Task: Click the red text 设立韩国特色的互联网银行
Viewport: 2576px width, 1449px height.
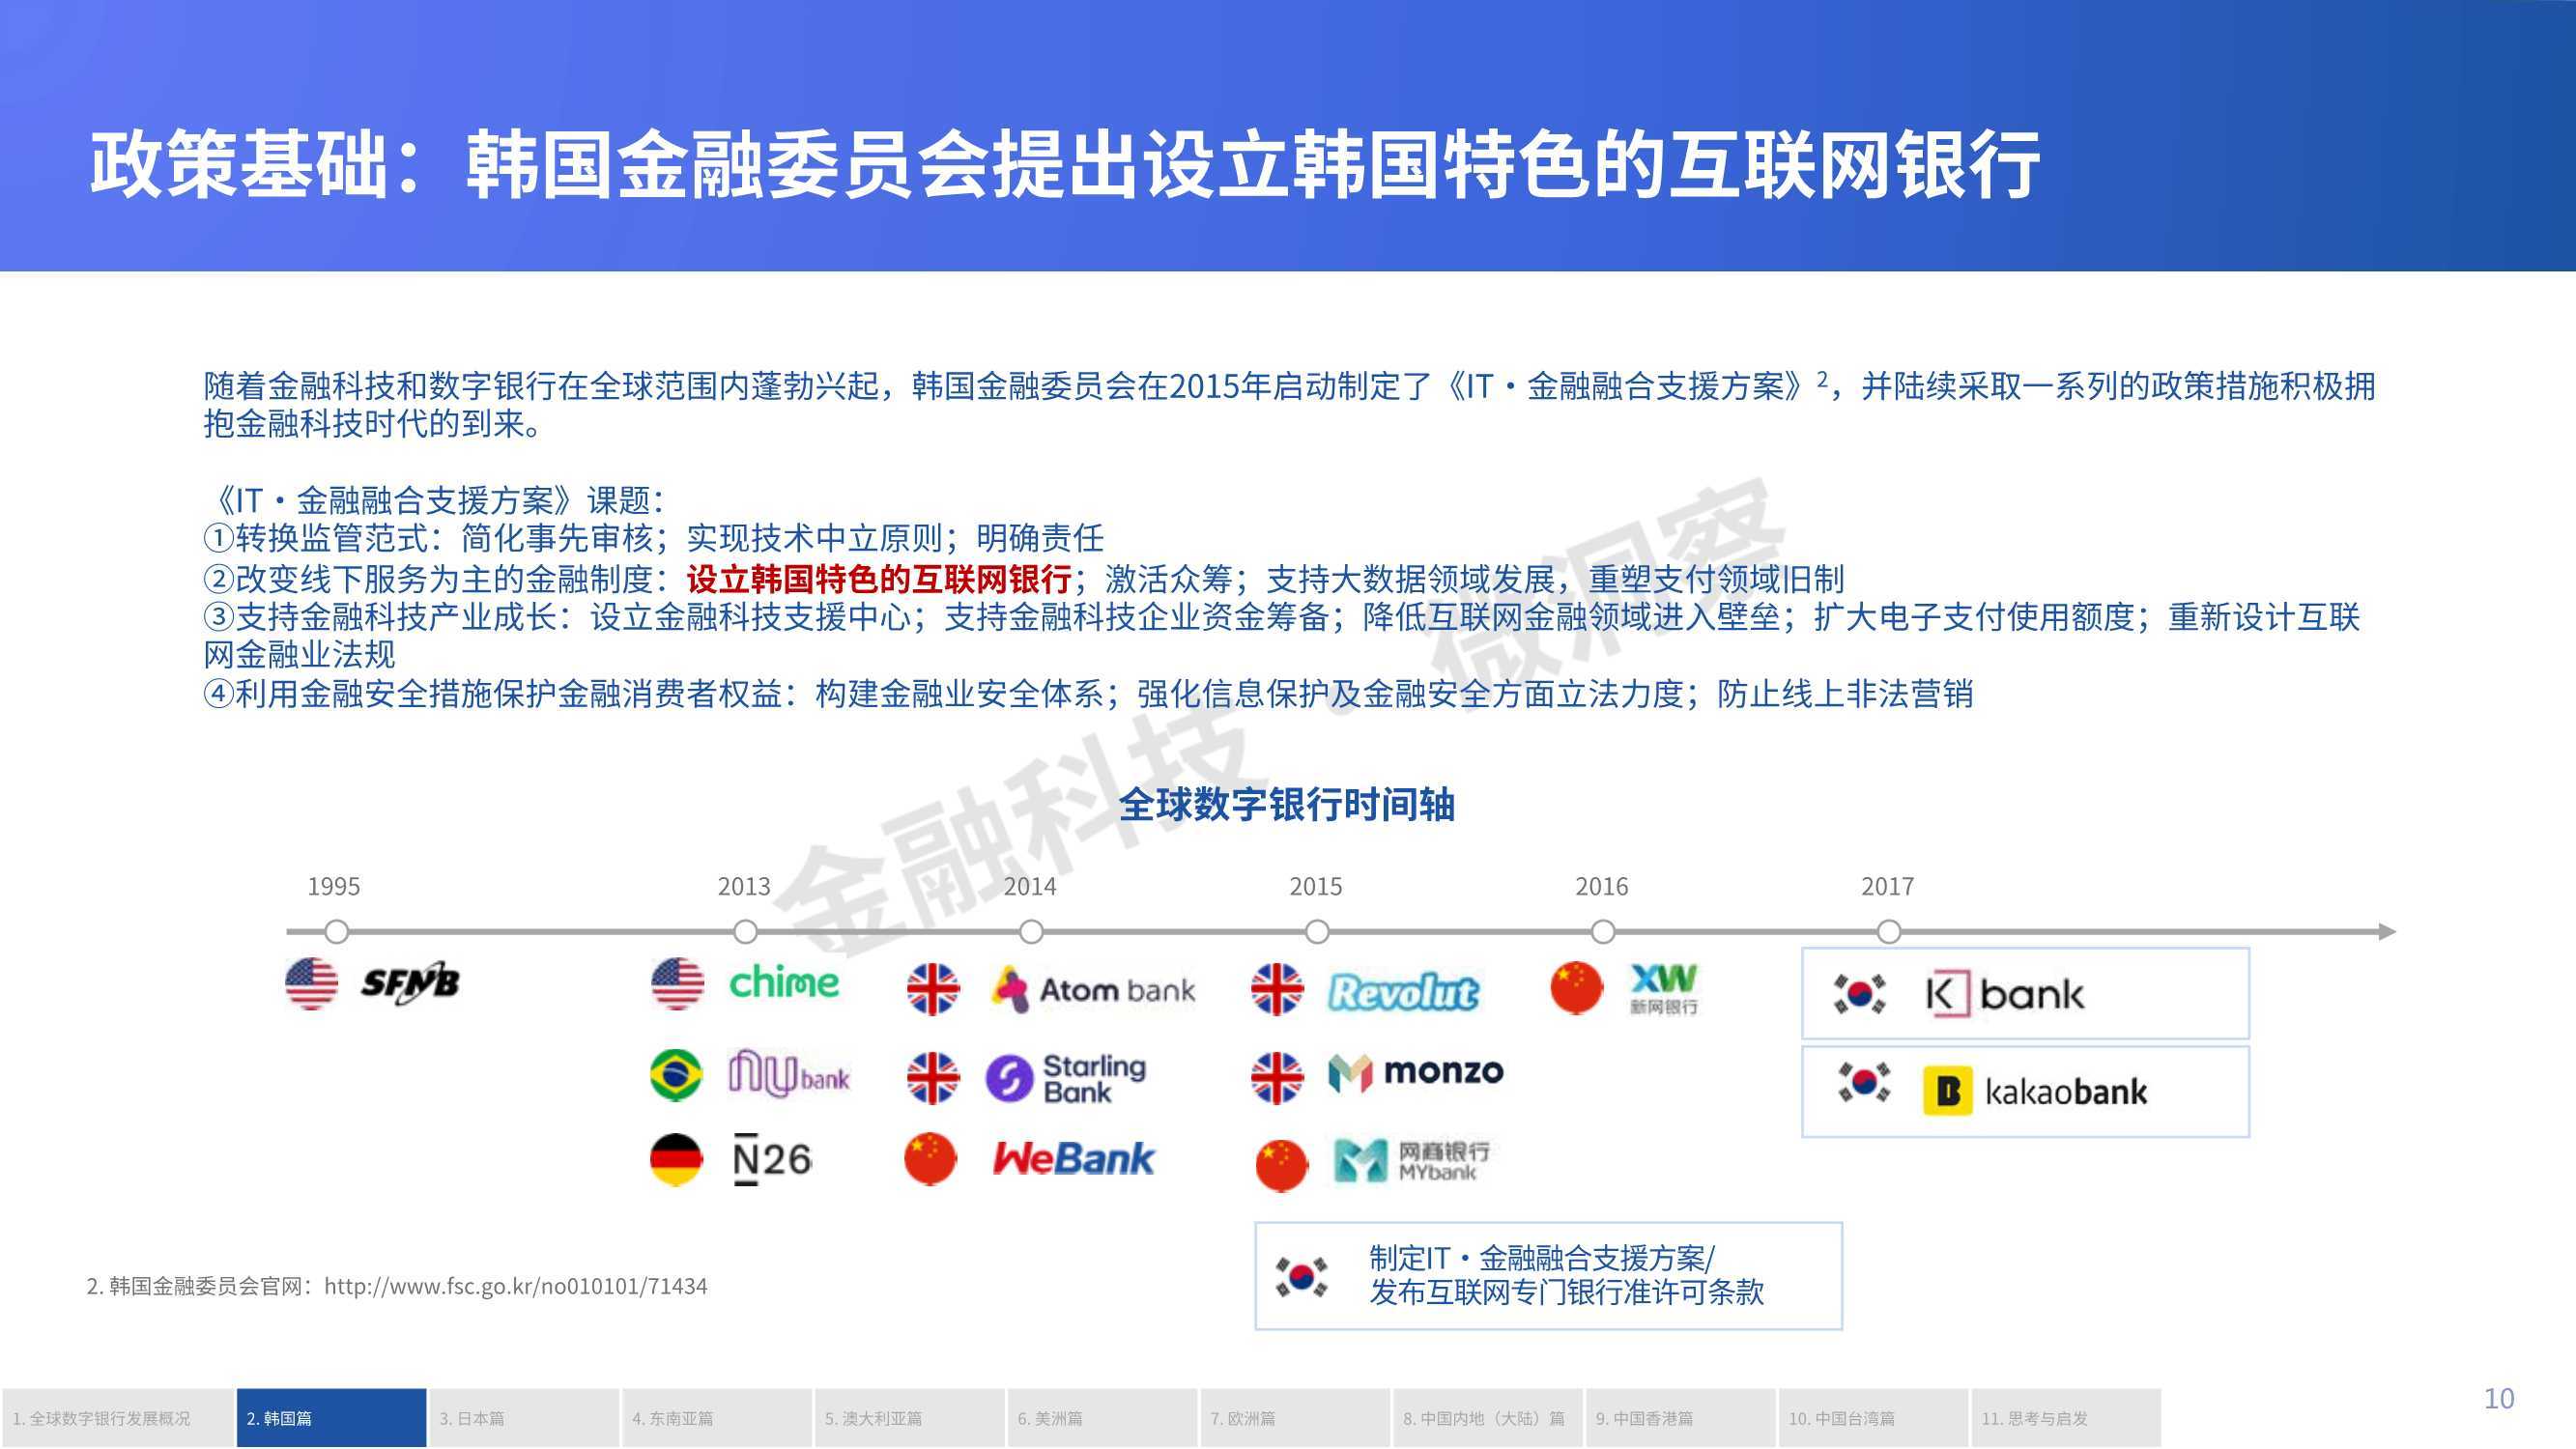Action: click(x=879, y=579)
